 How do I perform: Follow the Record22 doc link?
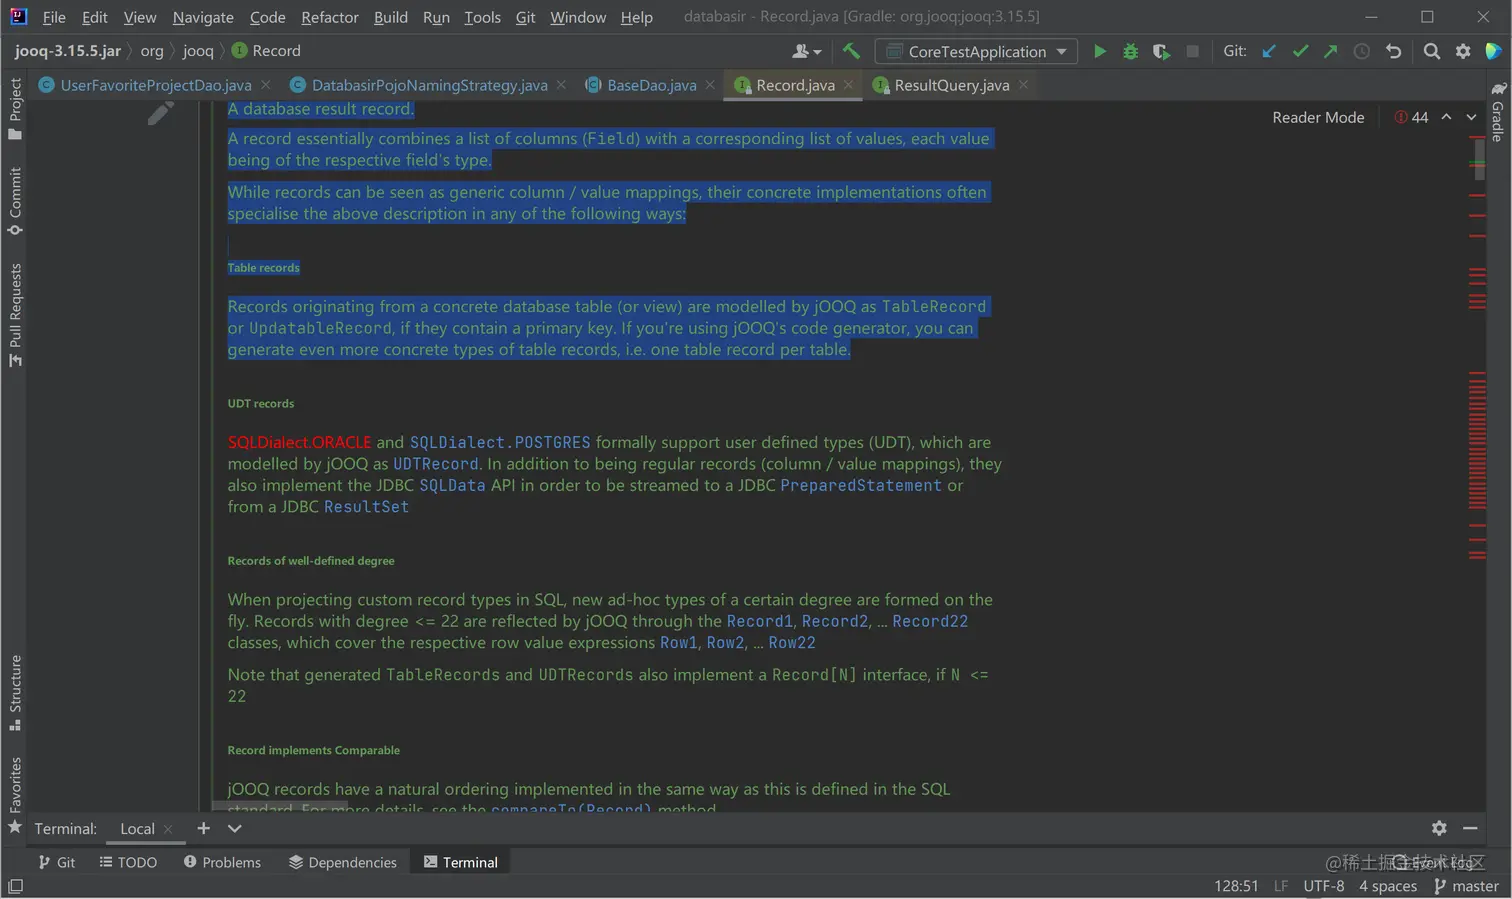pyautogui.click(x=930, y=621)
